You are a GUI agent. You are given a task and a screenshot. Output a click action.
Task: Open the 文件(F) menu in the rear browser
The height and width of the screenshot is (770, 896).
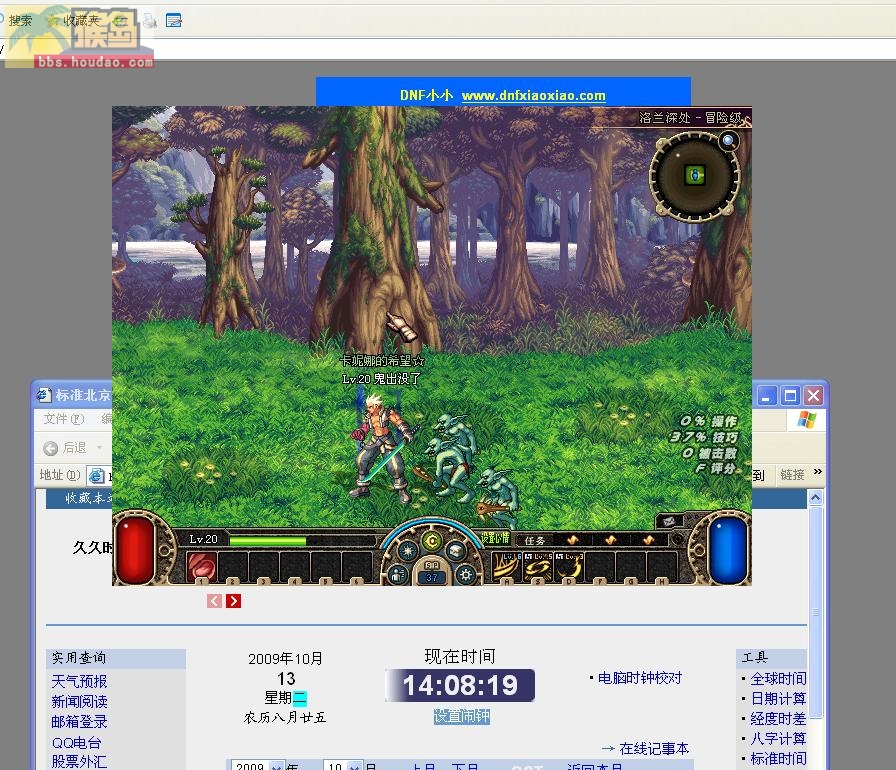[64, 419]
